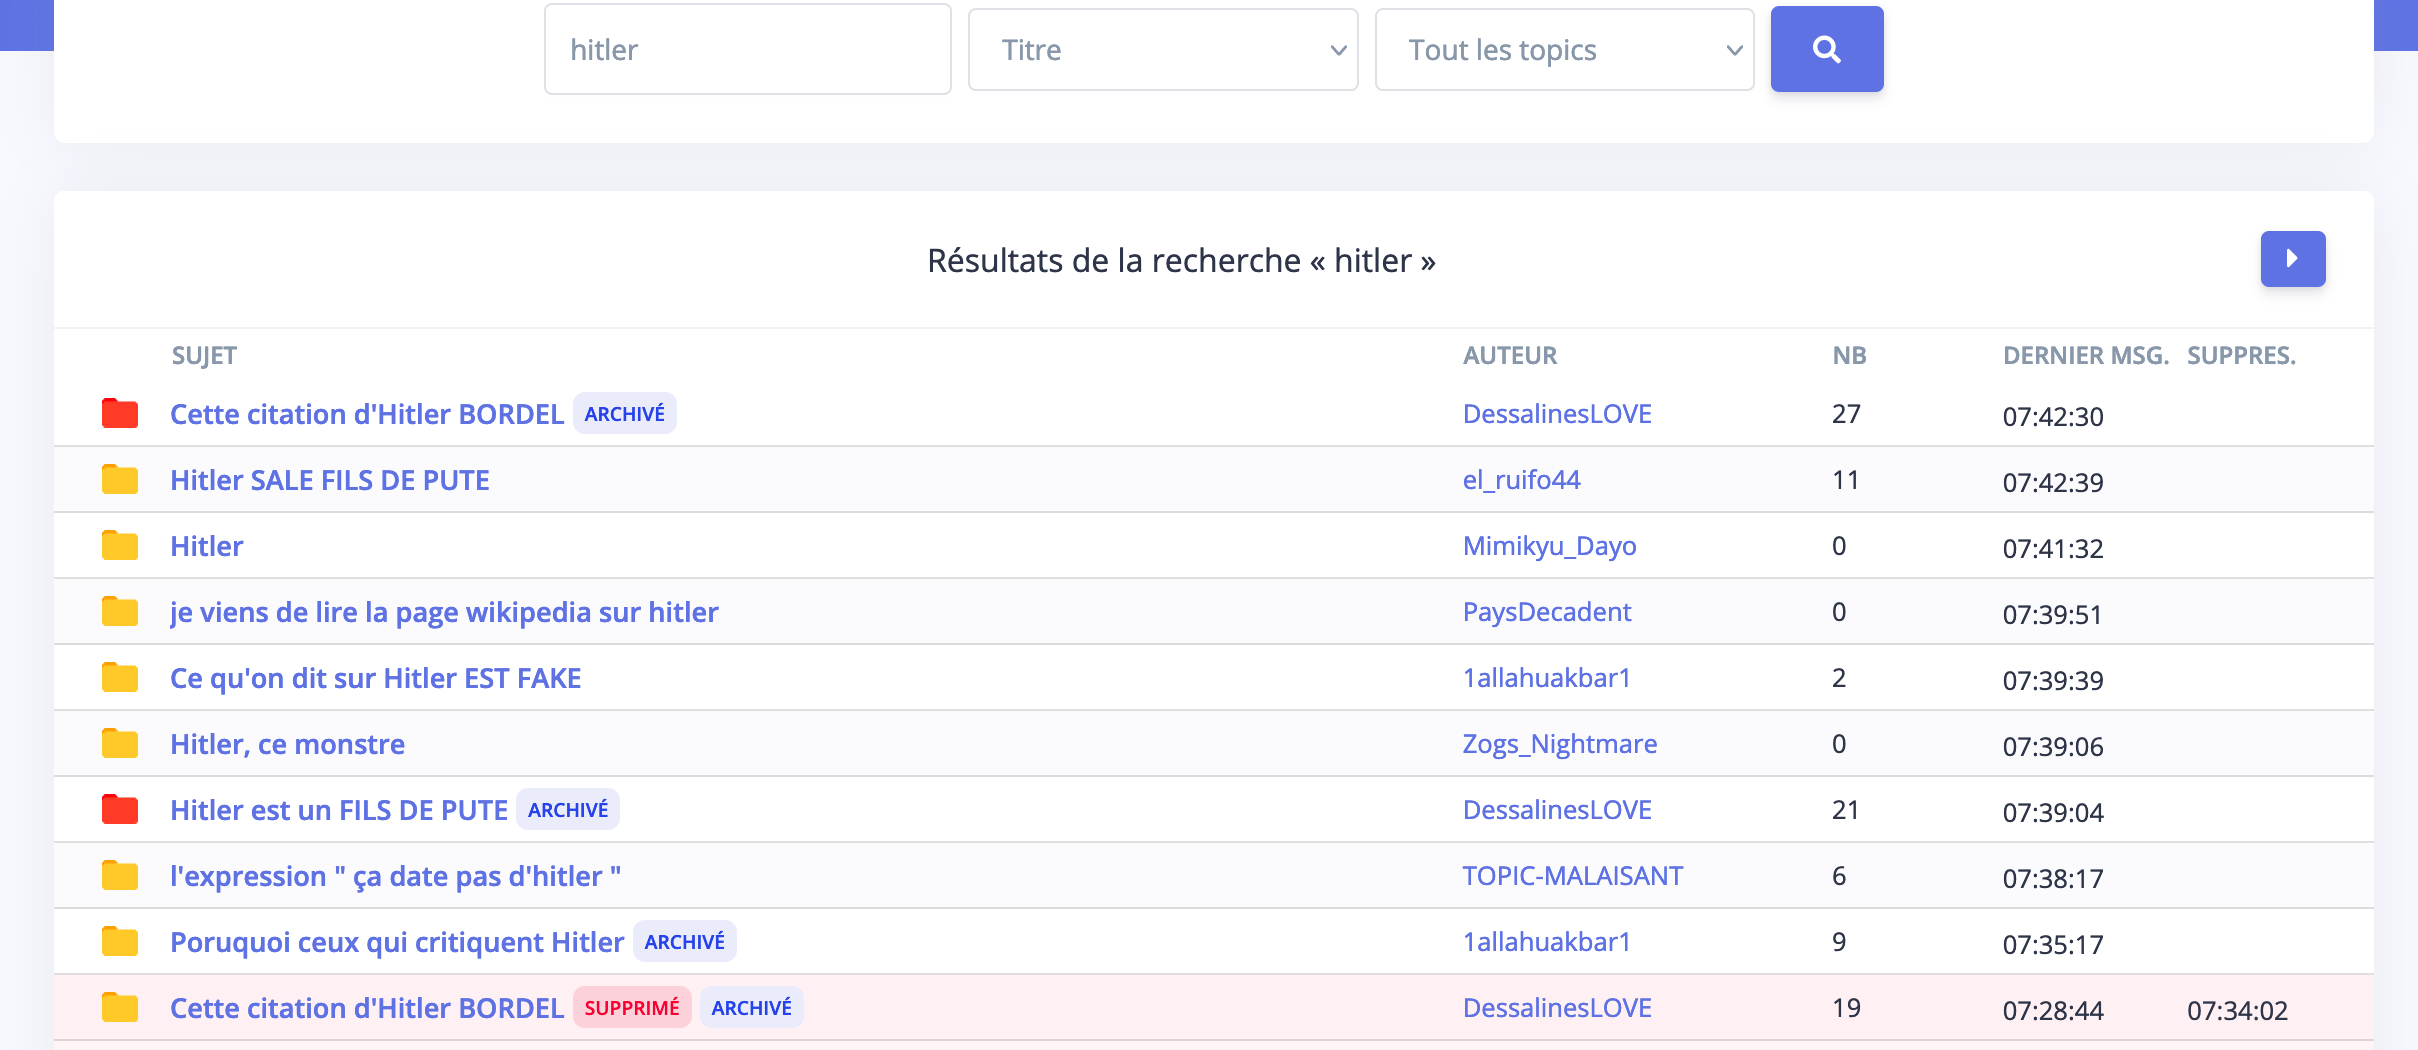Click ARCHIVÉ badge on first topic row
This screenshot has height=1050, width=2418.
tap(625, 414)
